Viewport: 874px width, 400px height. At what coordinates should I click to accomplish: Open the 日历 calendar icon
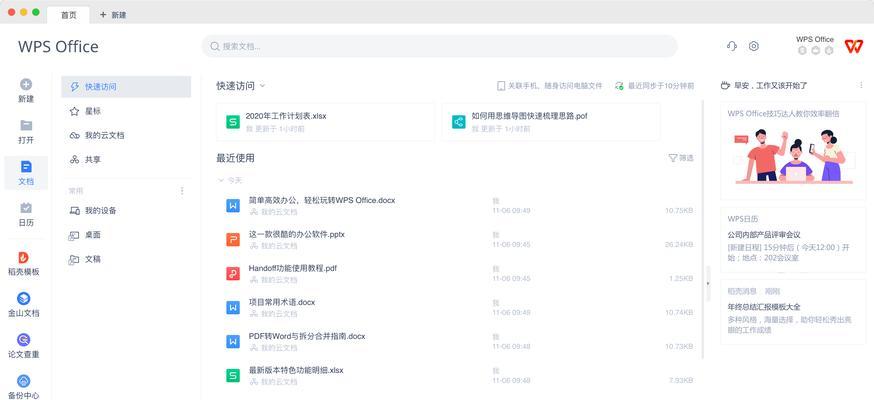(x=26, y=208)
